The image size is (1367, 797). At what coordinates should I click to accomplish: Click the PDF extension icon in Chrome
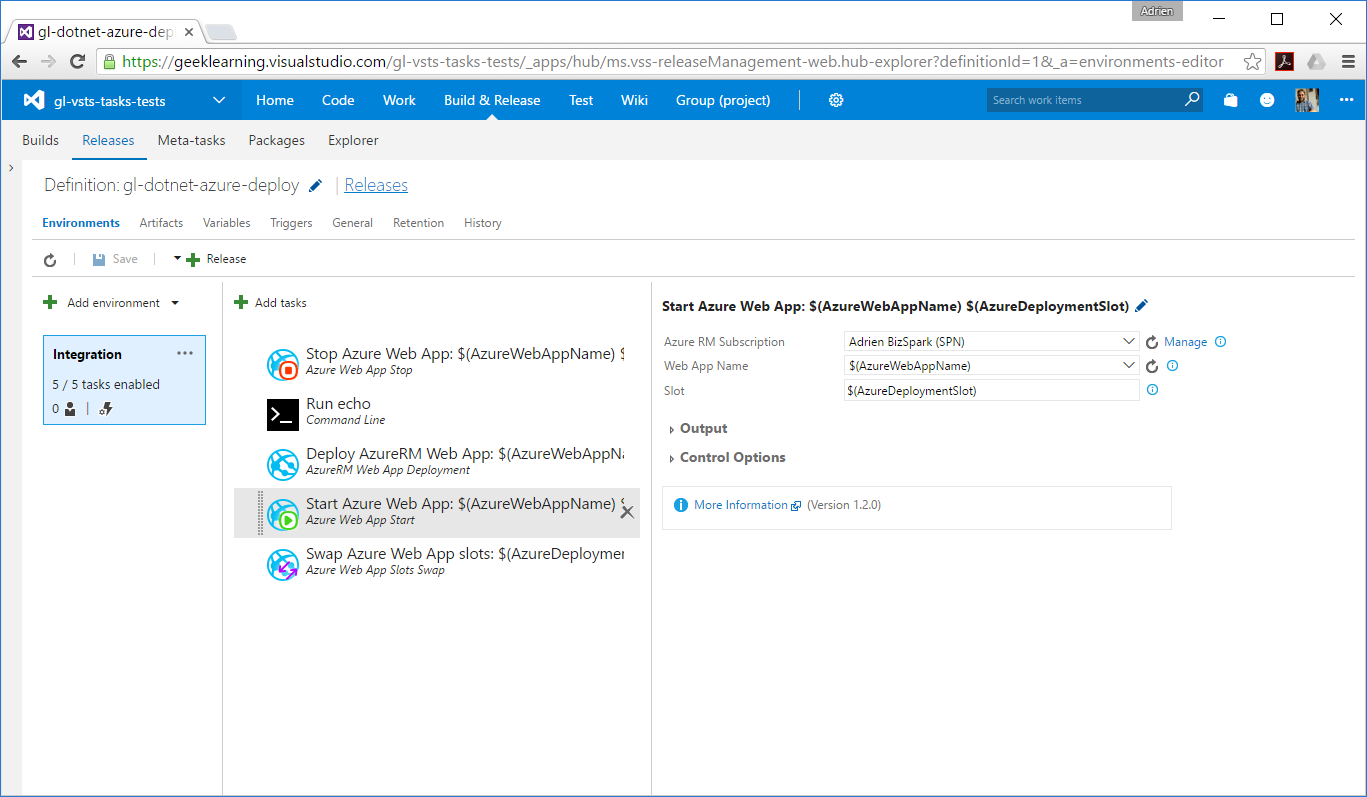1285,62
